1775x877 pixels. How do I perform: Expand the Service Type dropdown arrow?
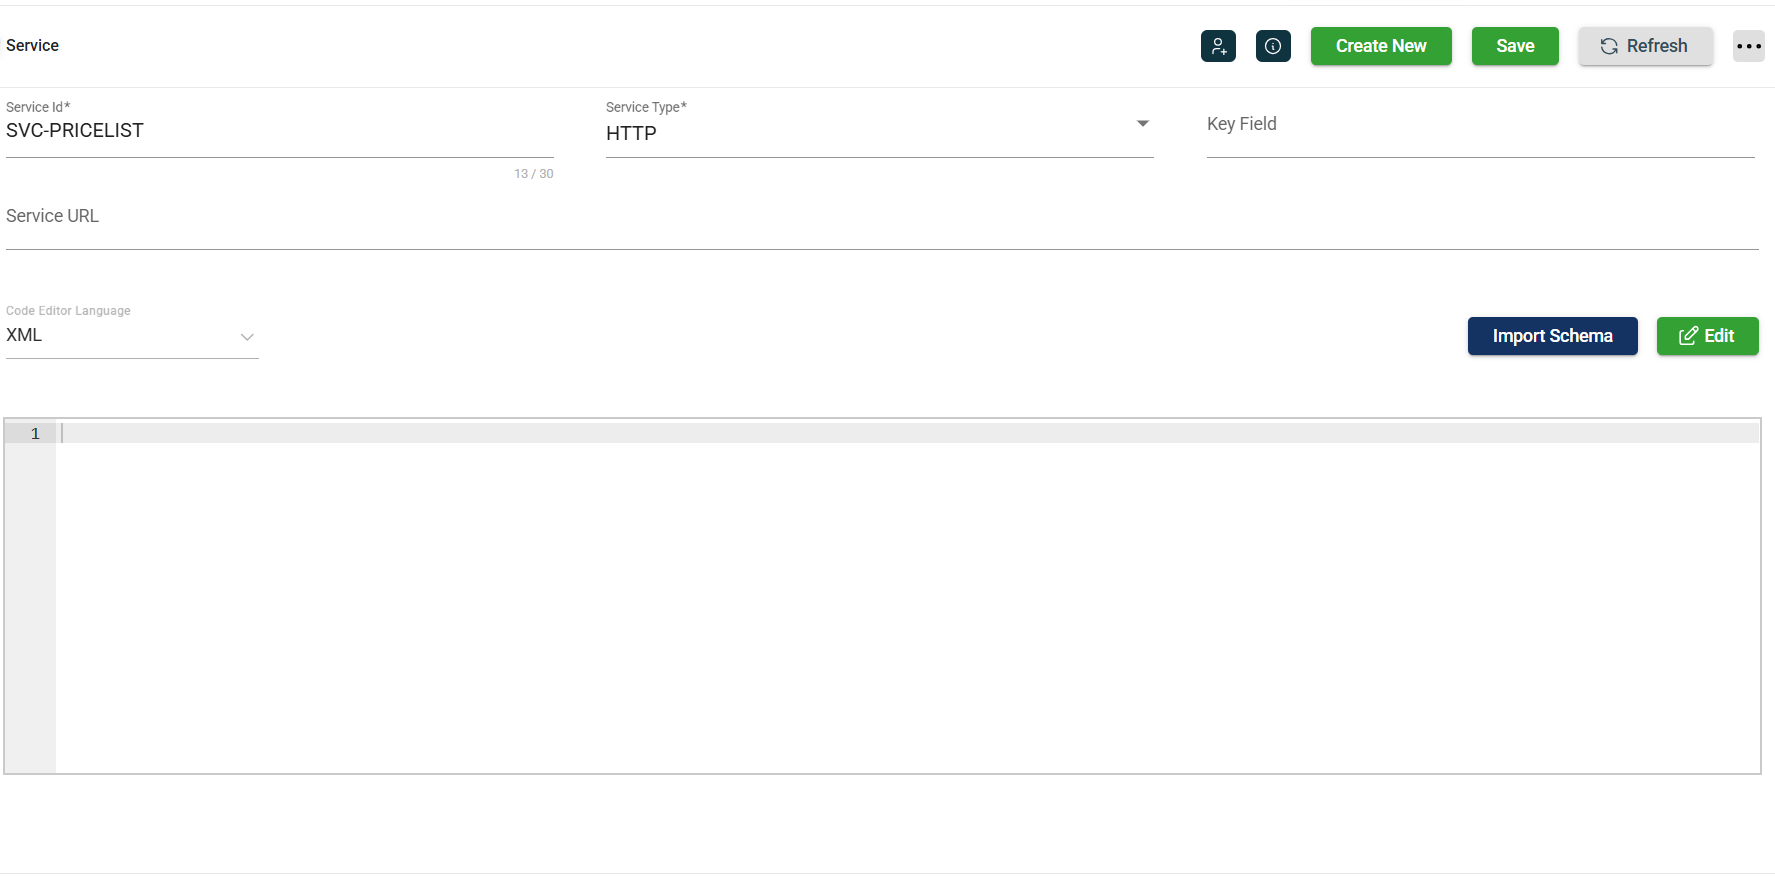click(1142, 124)
